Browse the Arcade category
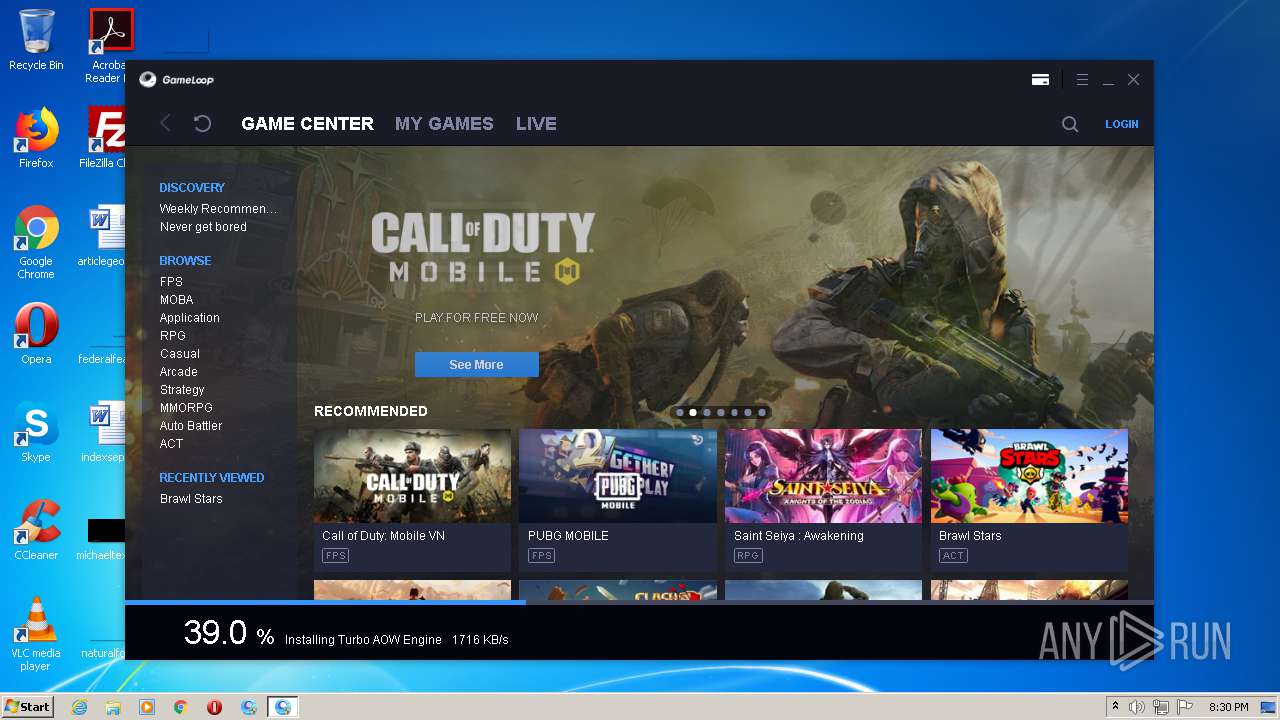Screen dimensions: 1280x720 [x=178, y=372]
